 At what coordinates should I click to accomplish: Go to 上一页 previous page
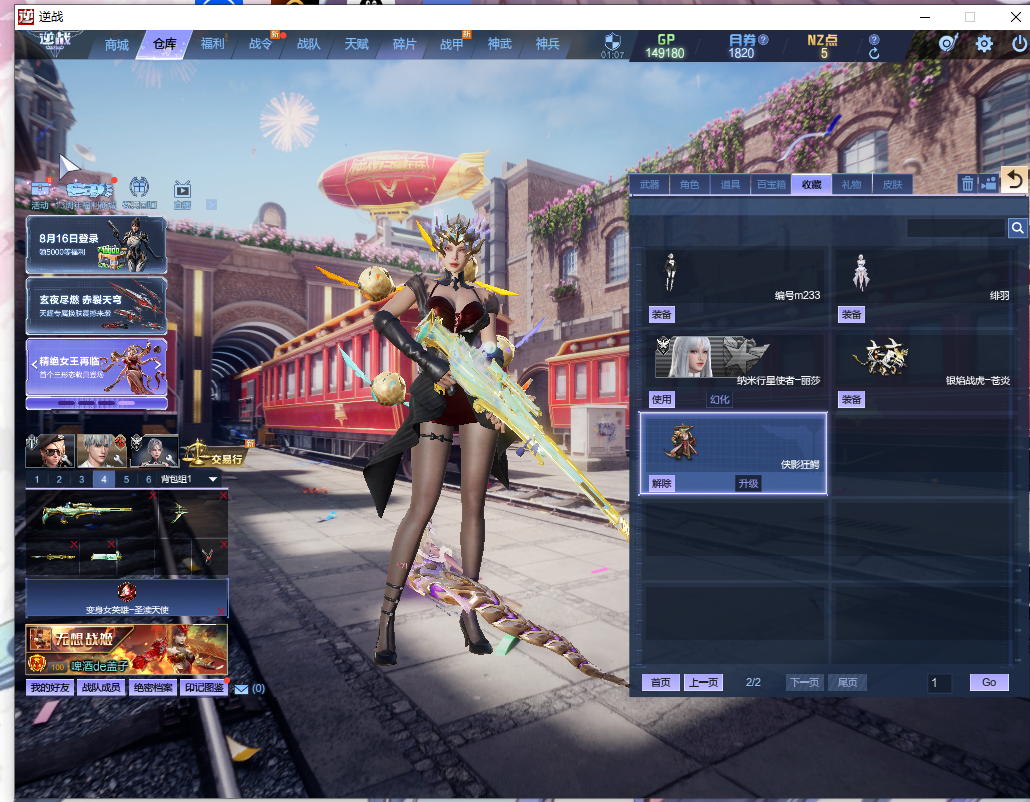point(703,682)
